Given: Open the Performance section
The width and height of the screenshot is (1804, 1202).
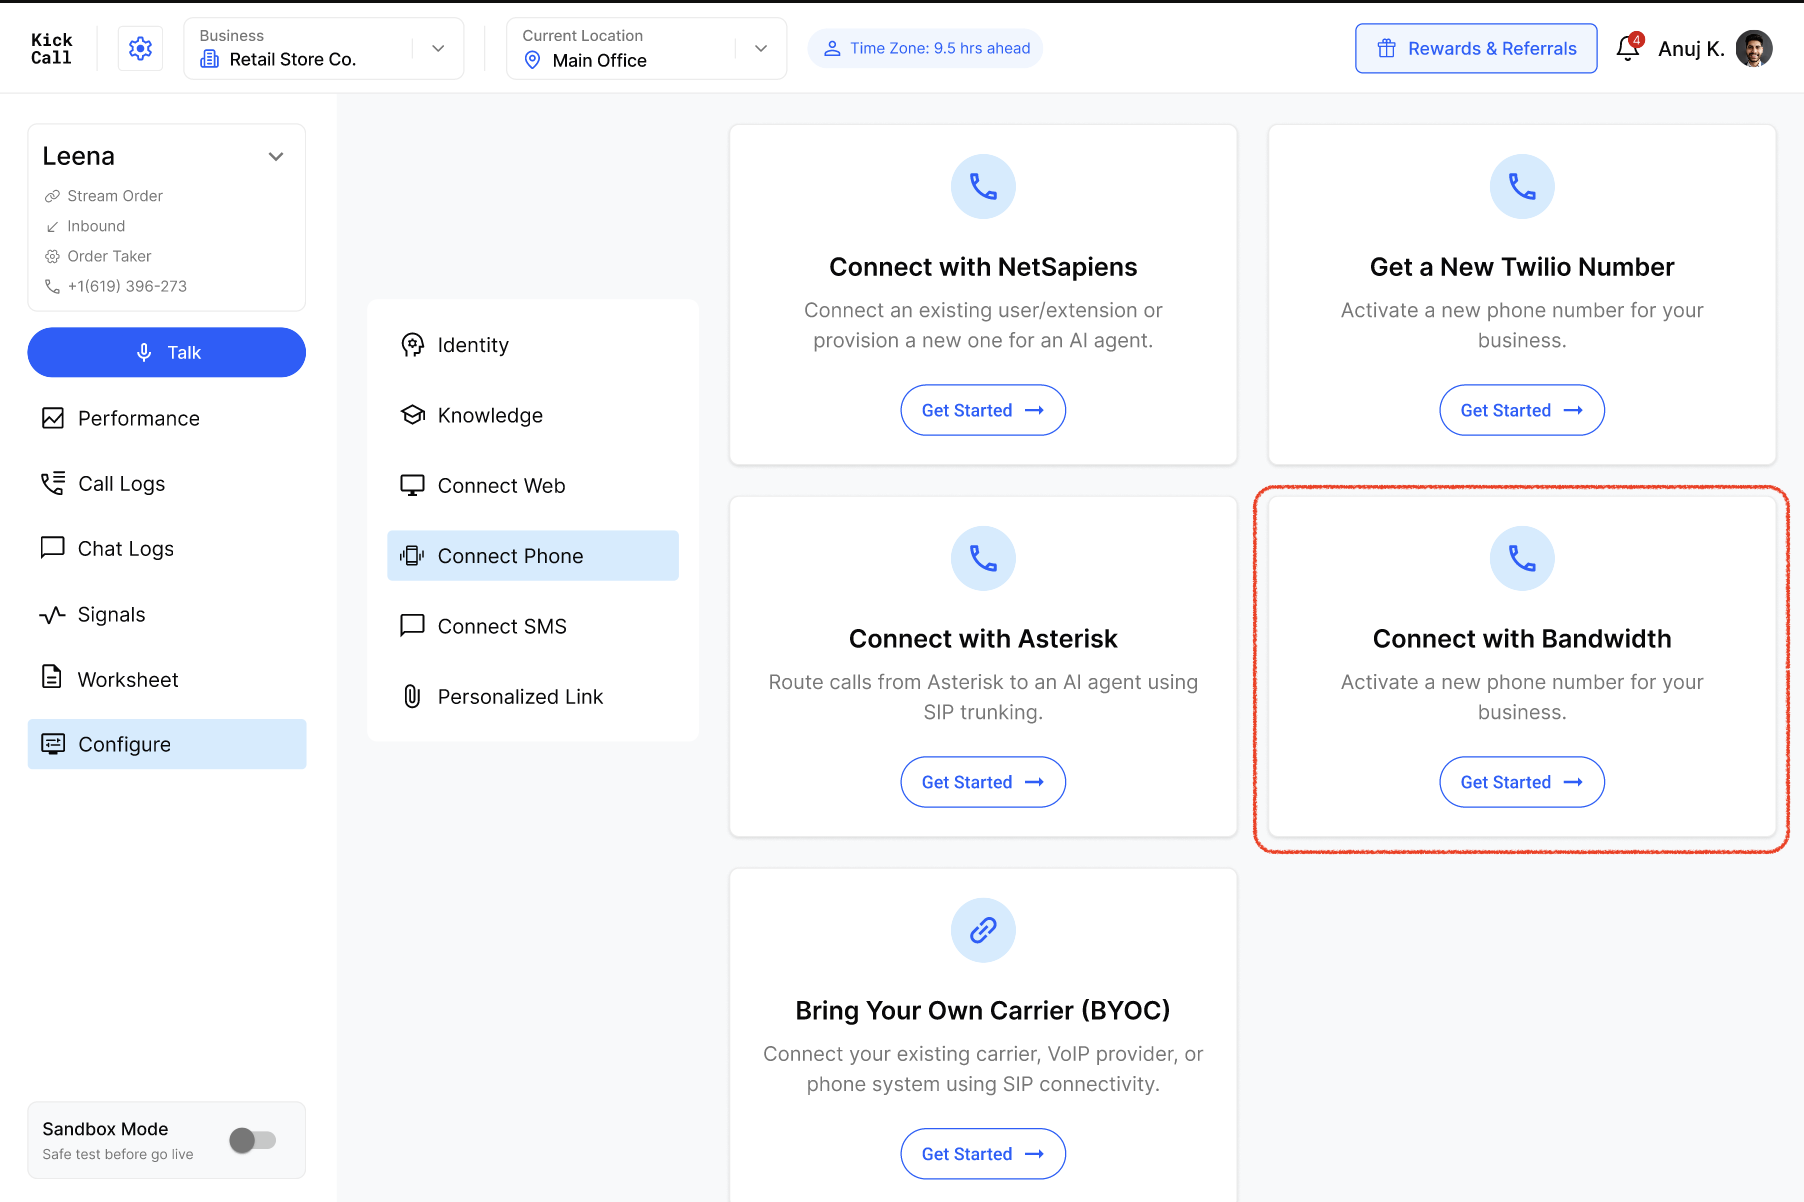Looking at the screenshot, I should point(167,418).
